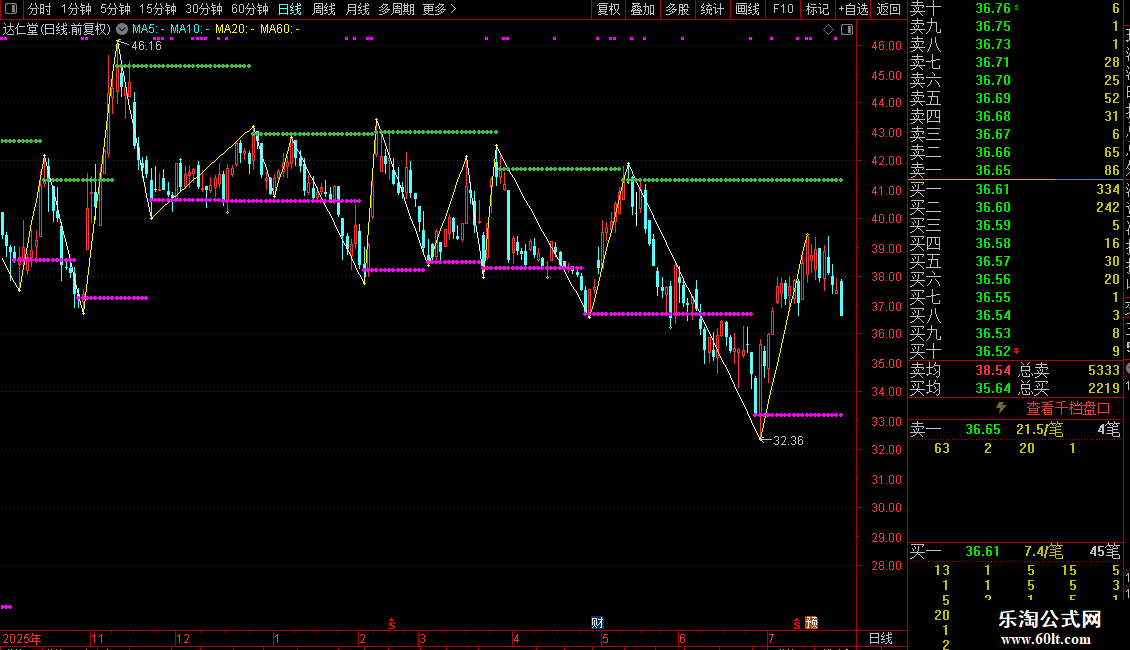Open 多股 multi-stock view
Screen dimensions: 1130x650
(x=677, y=9)
